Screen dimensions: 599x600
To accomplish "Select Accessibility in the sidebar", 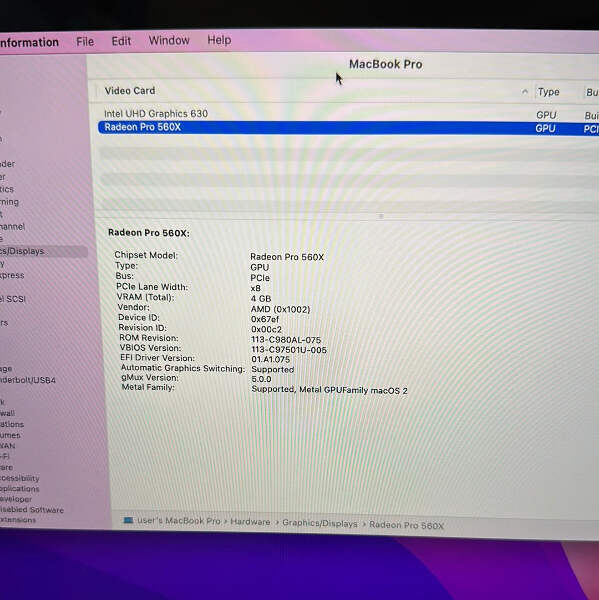I will (x=20, y=478).
